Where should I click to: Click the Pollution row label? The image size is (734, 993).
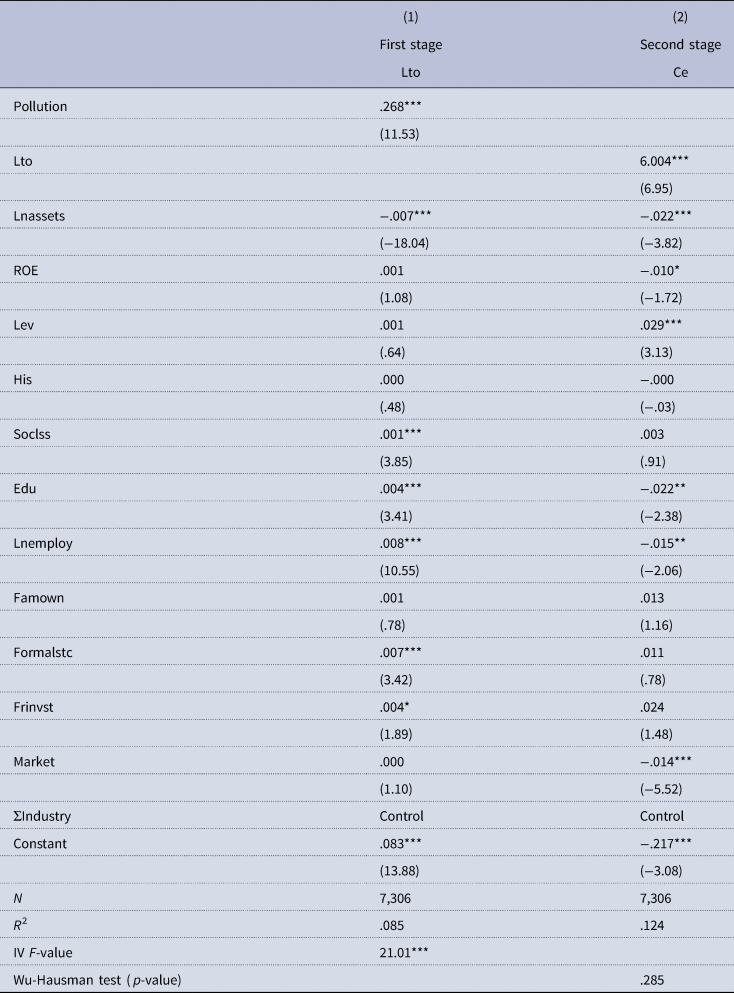click(x=40, y=105)
